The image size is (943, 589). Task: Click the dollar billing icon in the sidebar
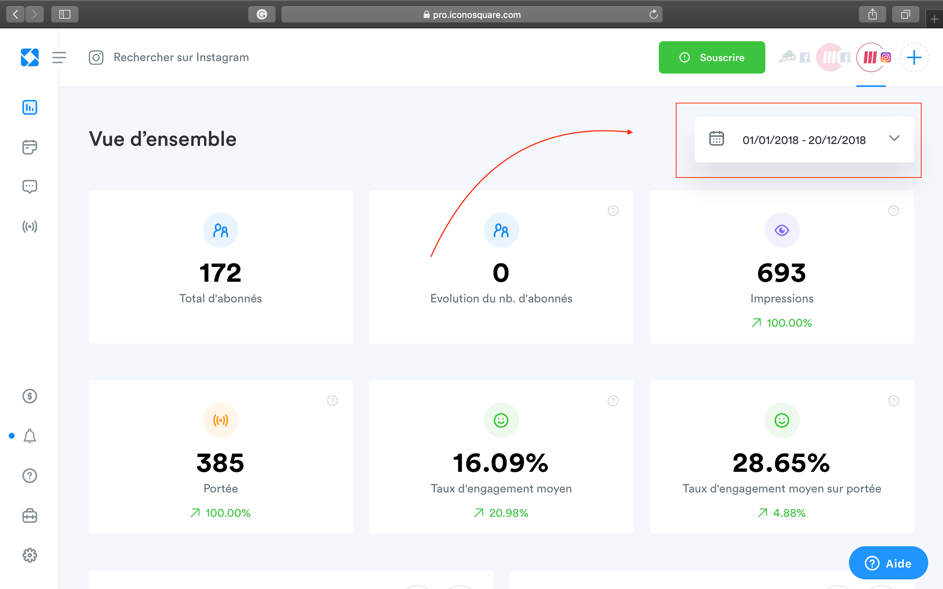[x=29, y=396]
